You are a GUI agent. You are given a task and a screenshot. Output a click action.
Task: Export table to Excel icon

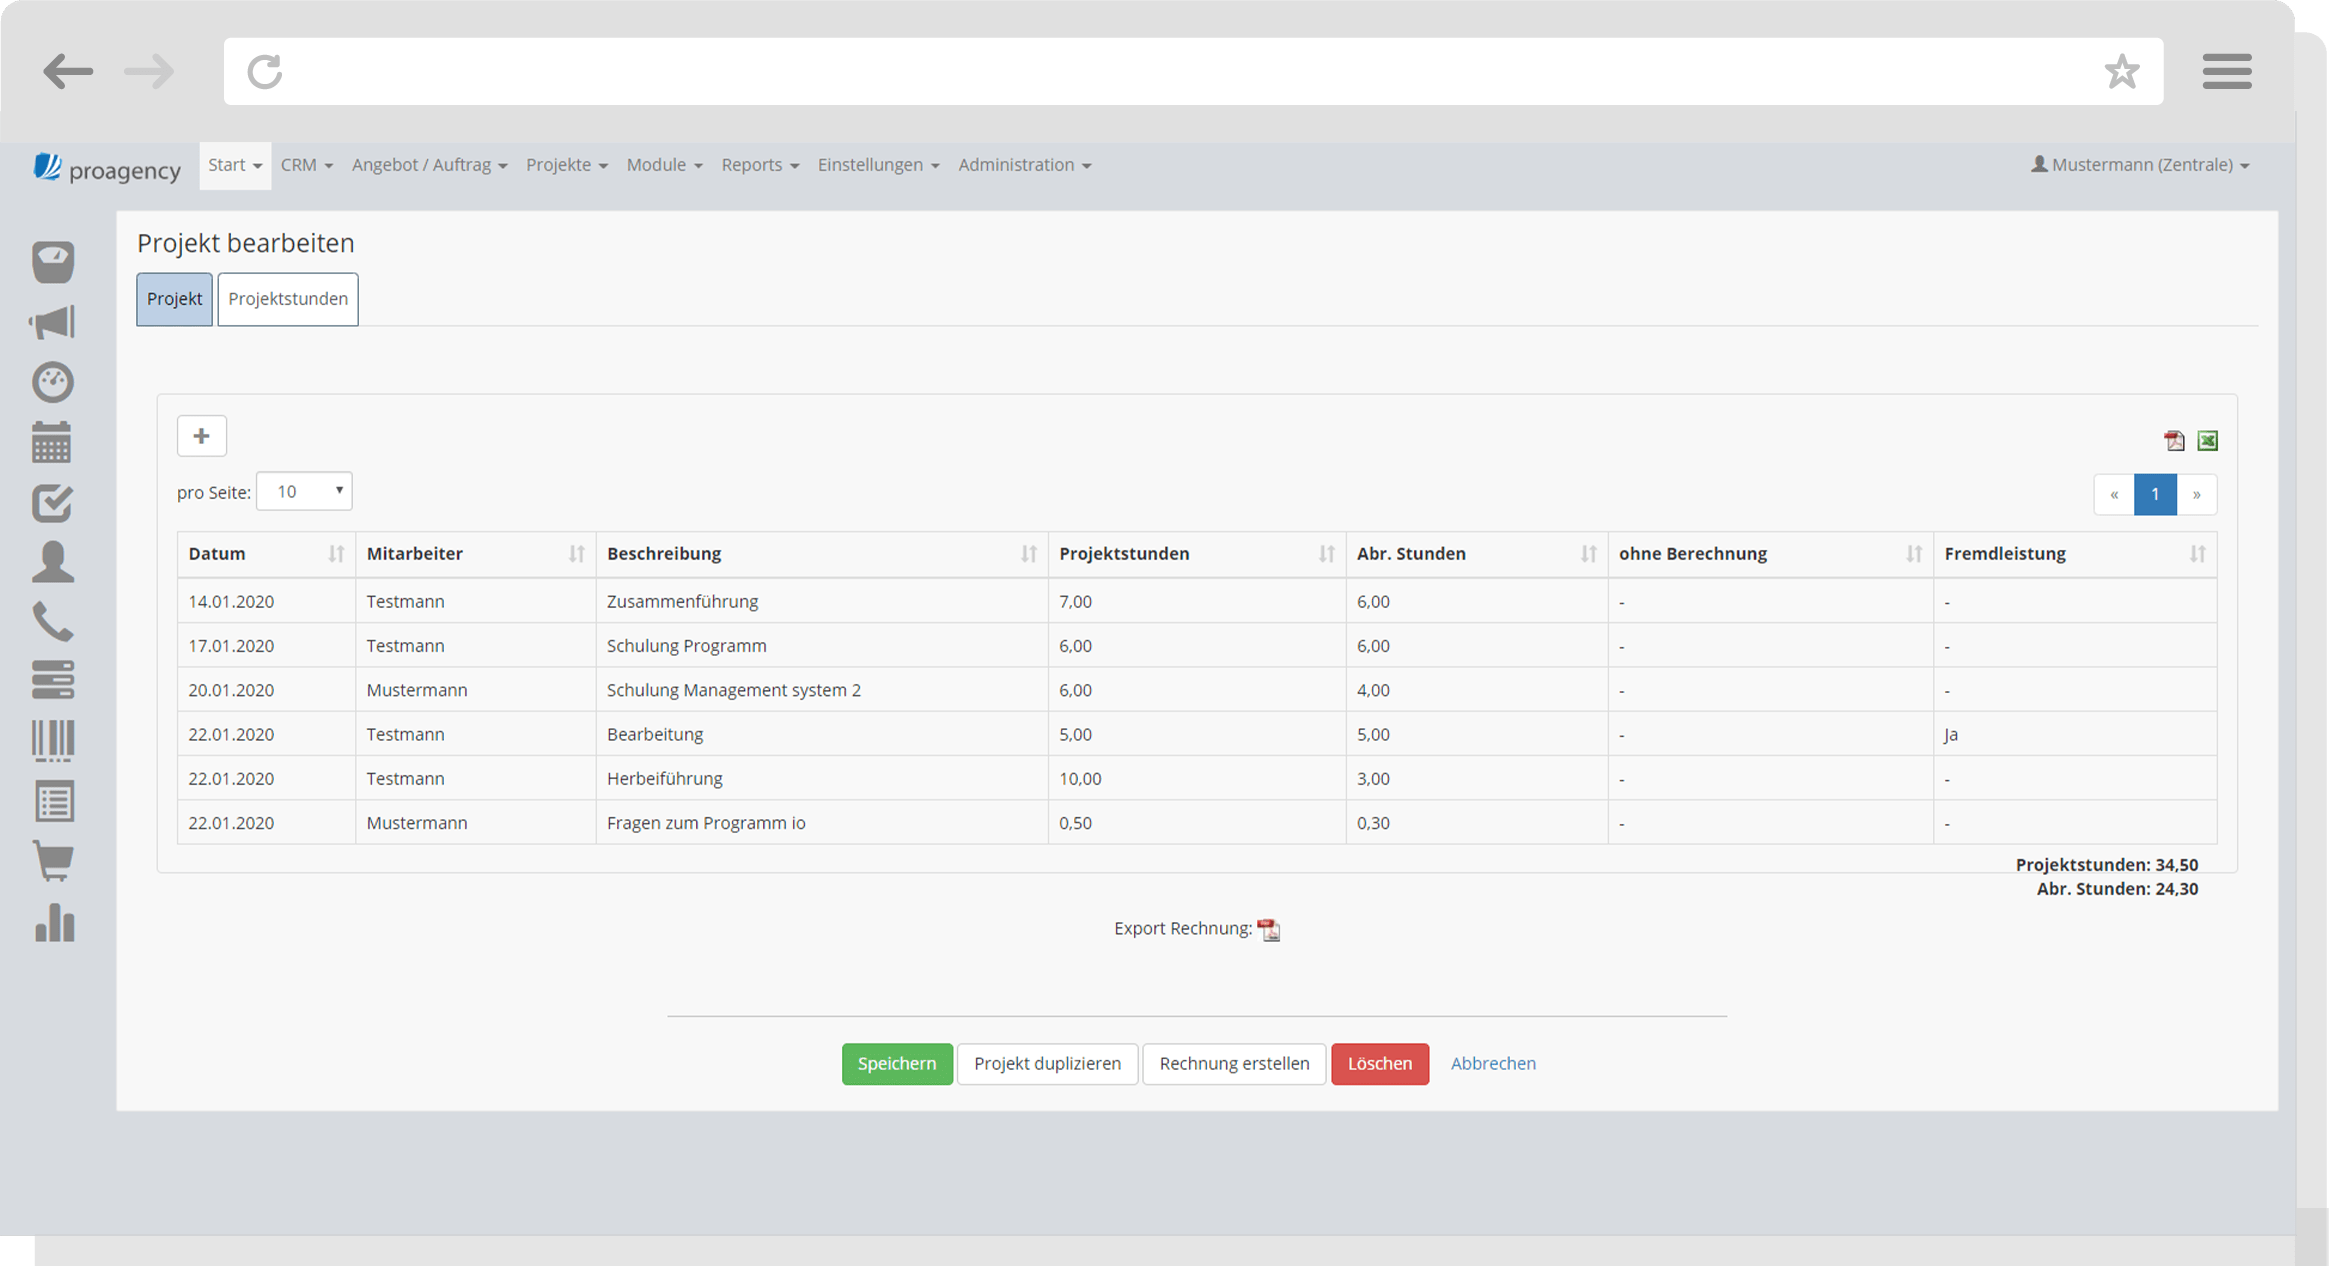coord(2207,441)
